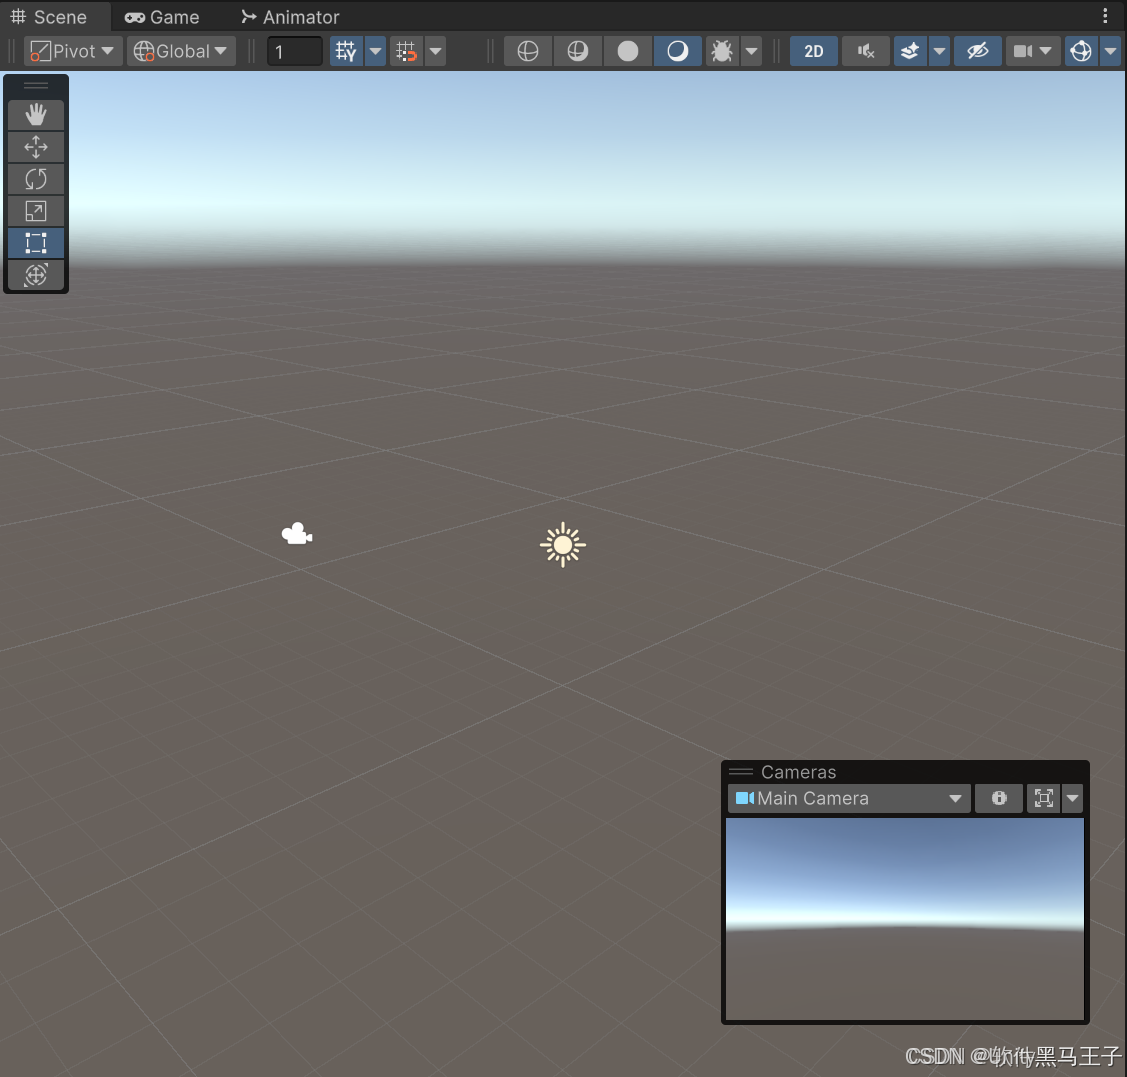The width and height of the screenshot is (1127, 1077).
Task: Switch to Unlit draw mode
Action: 627,51
